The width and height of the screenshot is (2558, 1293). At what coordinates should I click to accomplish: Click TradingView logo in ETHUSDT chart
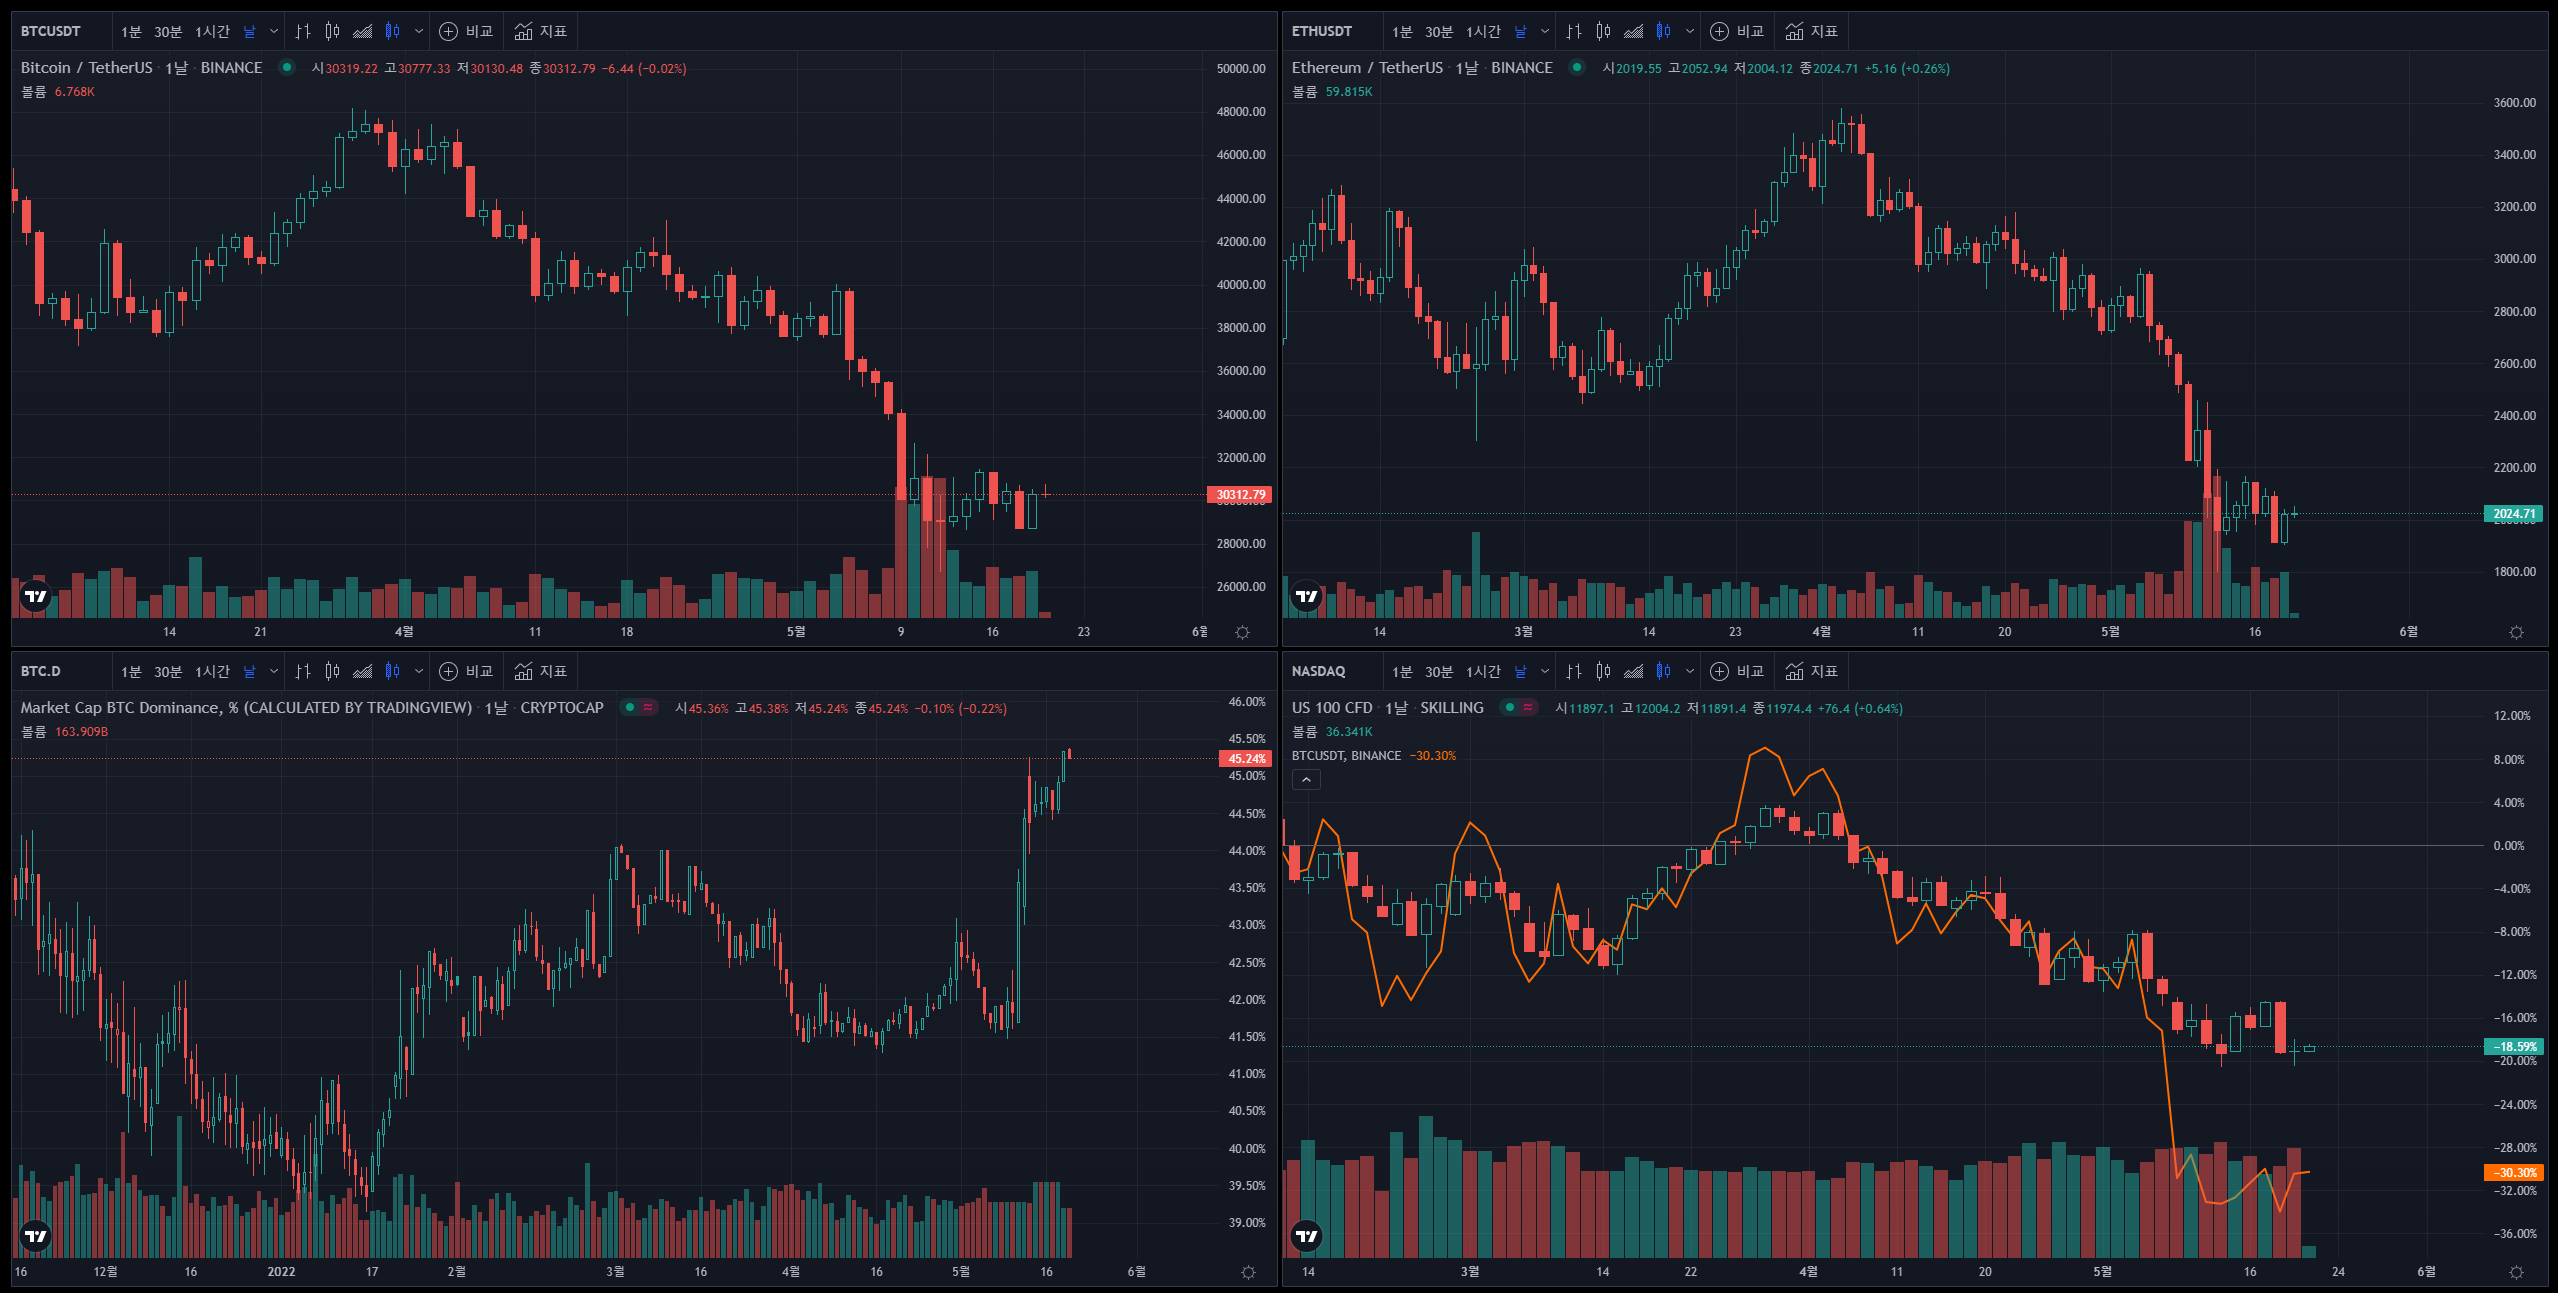point(1307,596)
